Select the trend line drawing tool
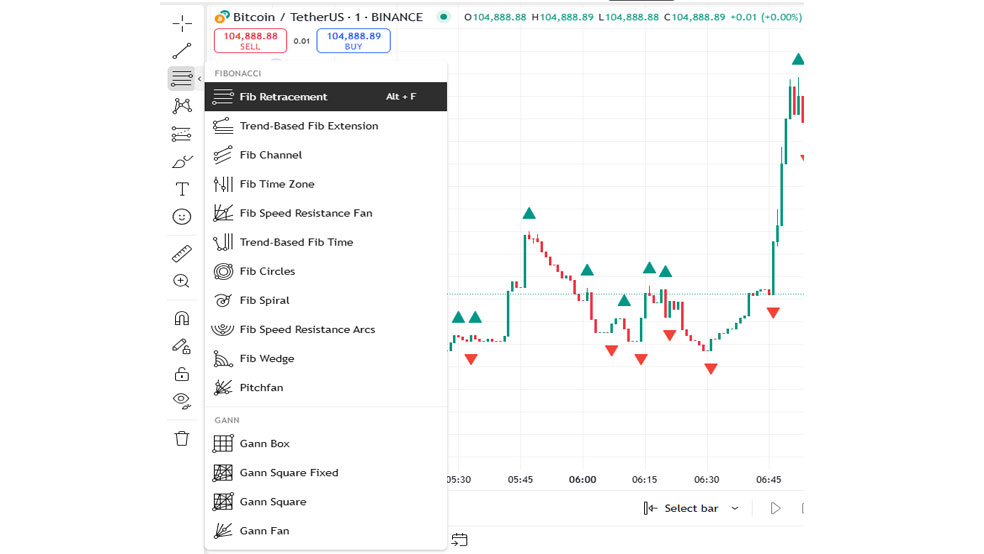The image size is (984, 554). pyautogui.click(x=182, y=51)
